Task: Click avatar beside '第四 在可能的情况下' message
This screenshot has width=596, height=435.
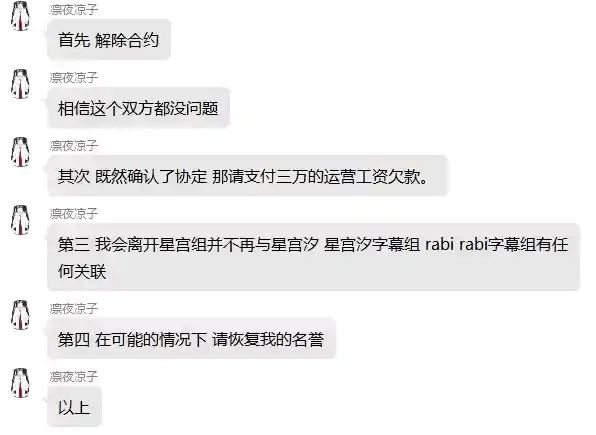Action: 20,315
